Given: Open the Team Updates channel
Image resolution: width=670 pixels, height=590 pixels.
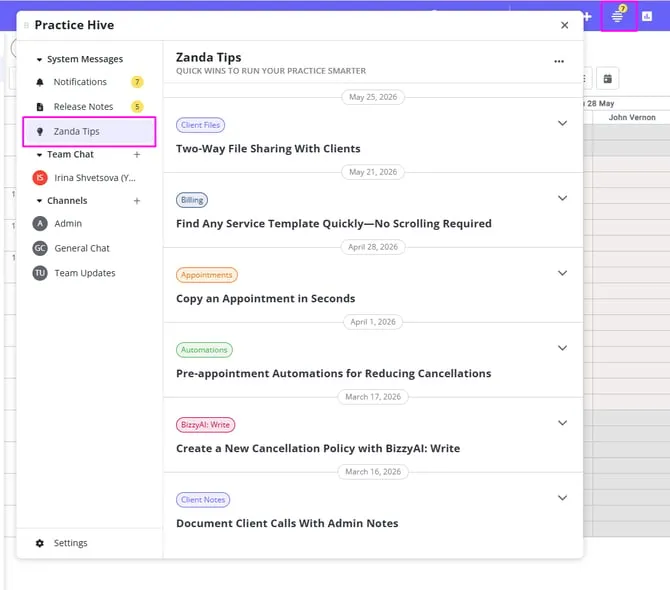Looking at the screenshot, I should tap(89, 273).
